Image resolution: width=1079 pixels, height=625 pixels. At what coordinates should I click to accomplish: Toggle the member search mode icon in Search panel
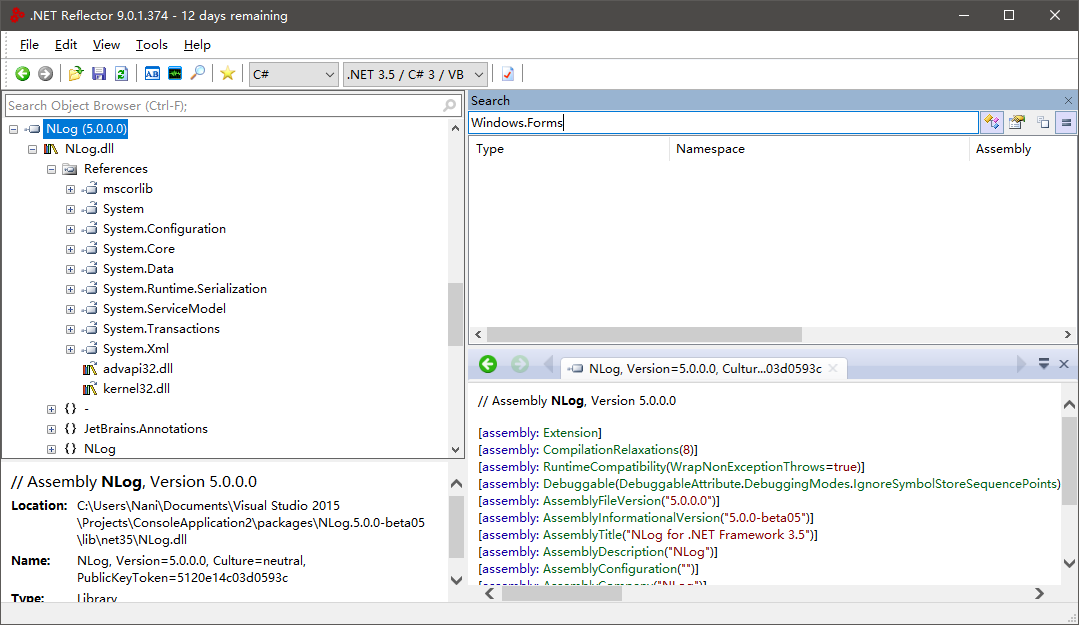pyautogui.click(x=1017, y=122)
